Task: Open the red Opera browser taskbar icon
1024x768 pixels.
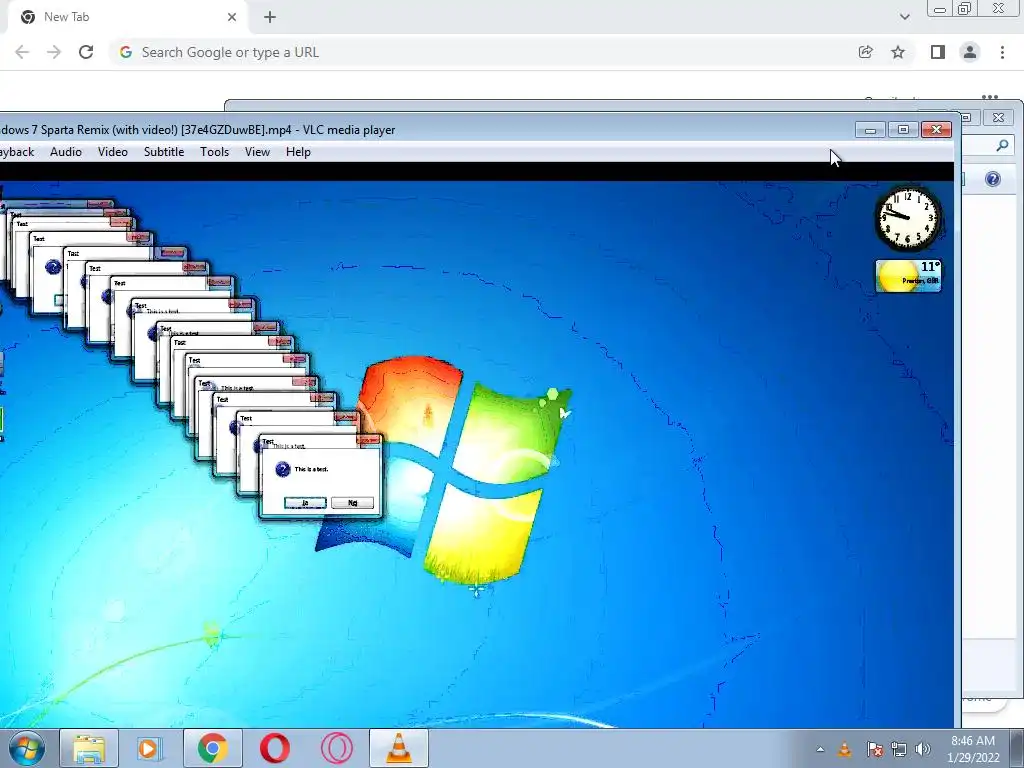Action: point(274,748)
